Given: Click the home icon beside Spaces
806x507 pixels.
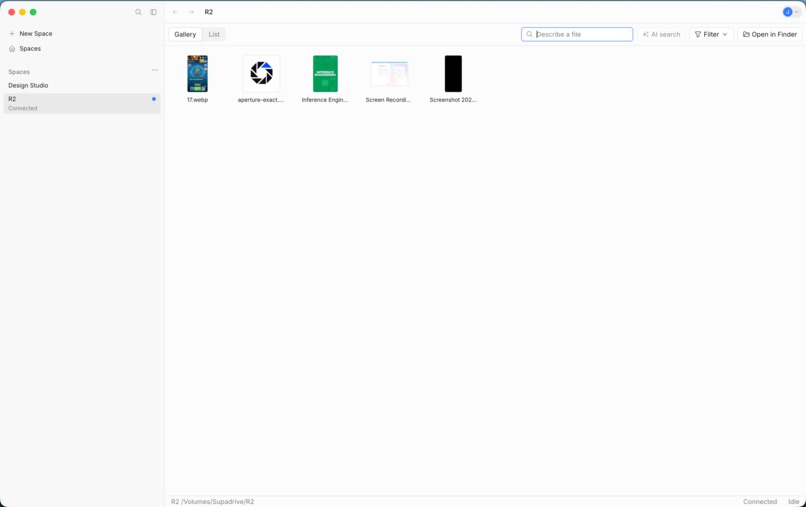Looking at the screenshot, I should [12, 48].
